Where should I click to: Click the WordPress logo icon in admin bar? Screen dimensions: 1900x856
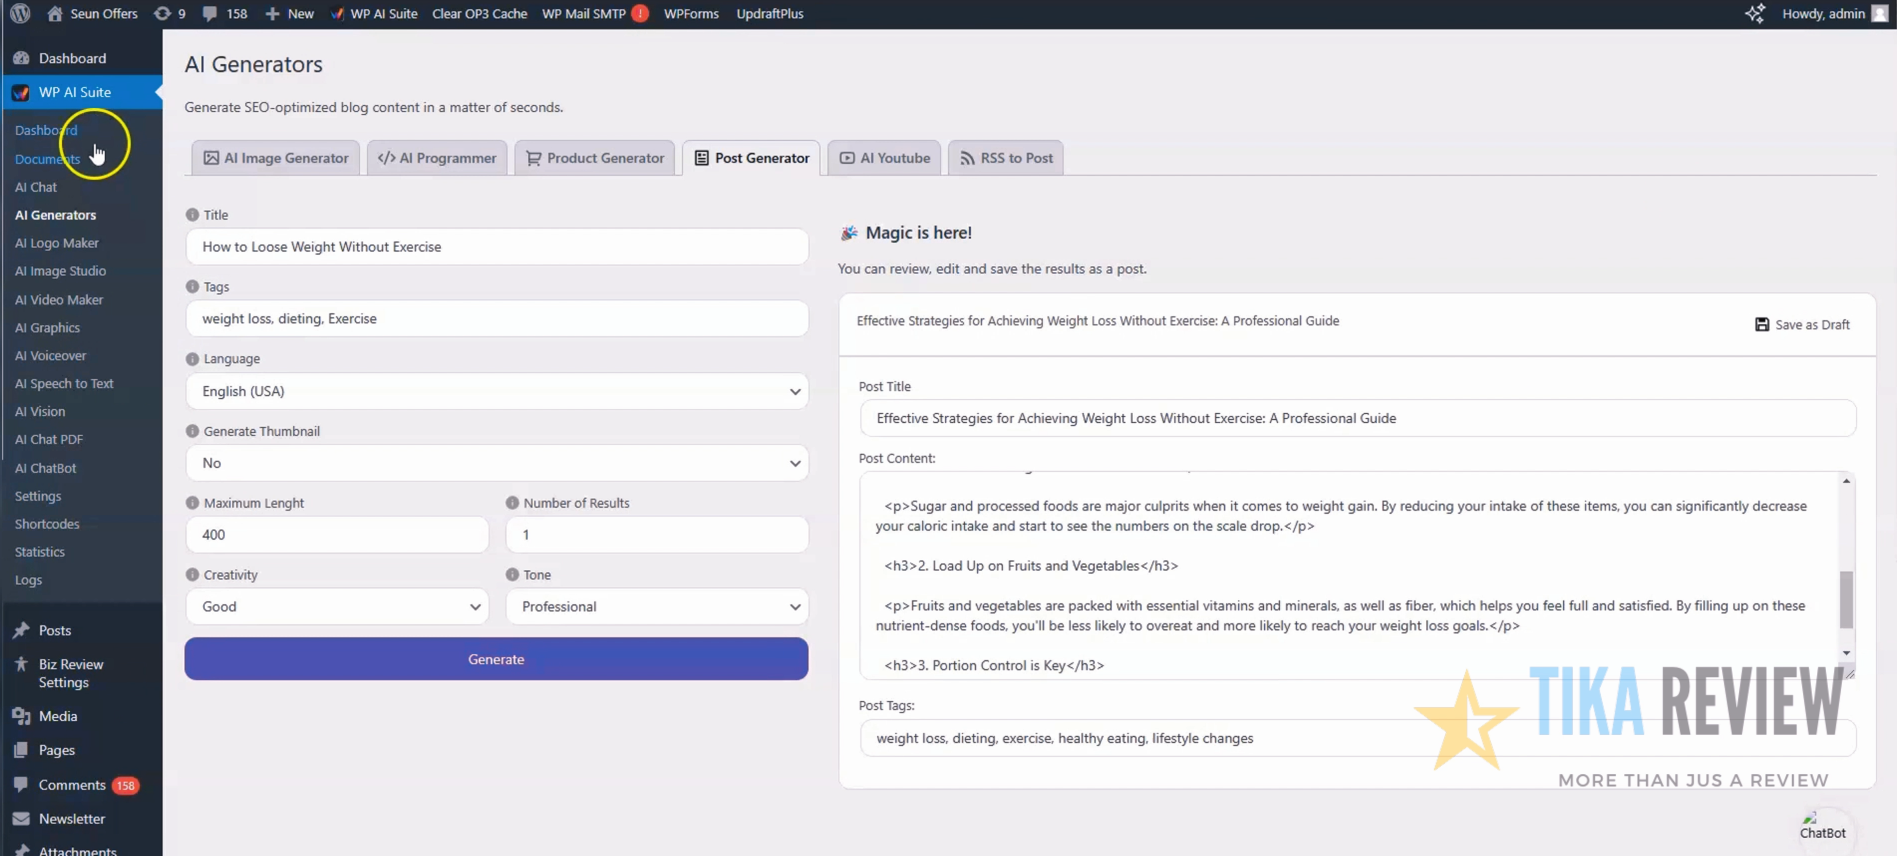(20, 14)
